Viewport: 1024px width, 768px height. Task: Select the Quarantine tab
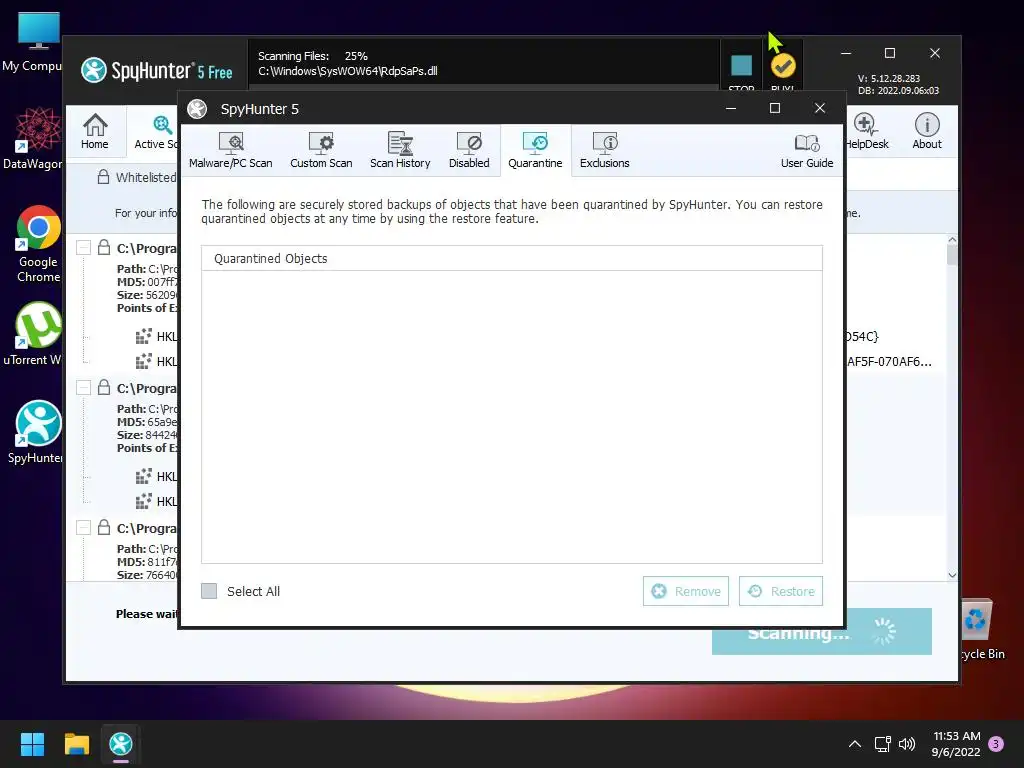535,150
